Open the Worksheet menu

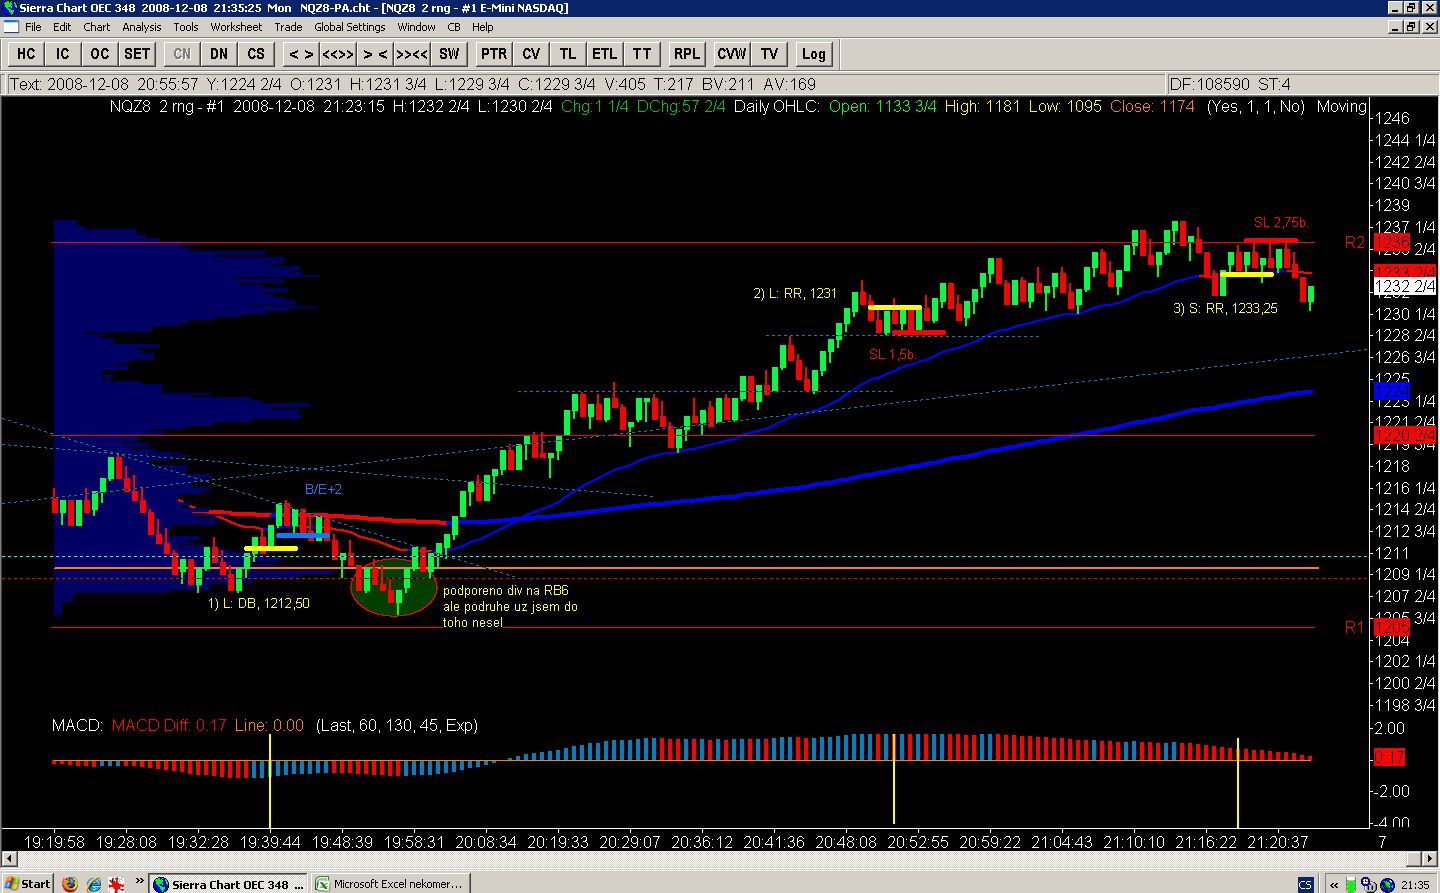point(236,27)
